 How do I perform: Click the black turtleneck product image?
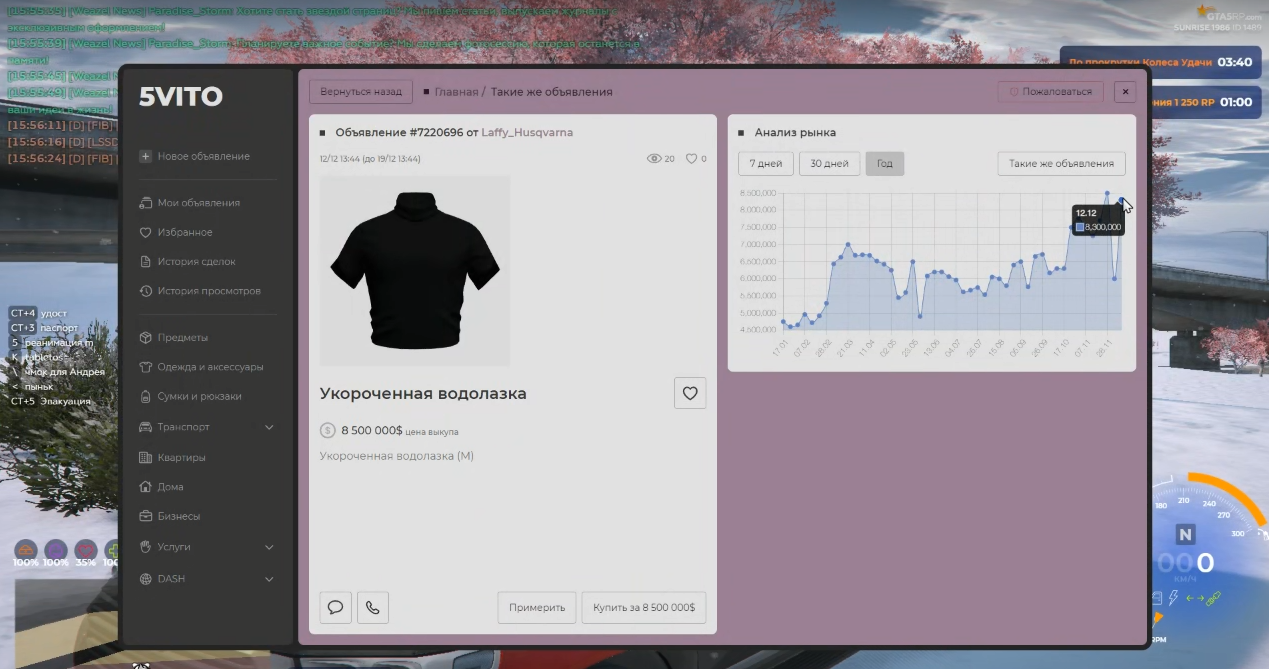pos(415,270)
